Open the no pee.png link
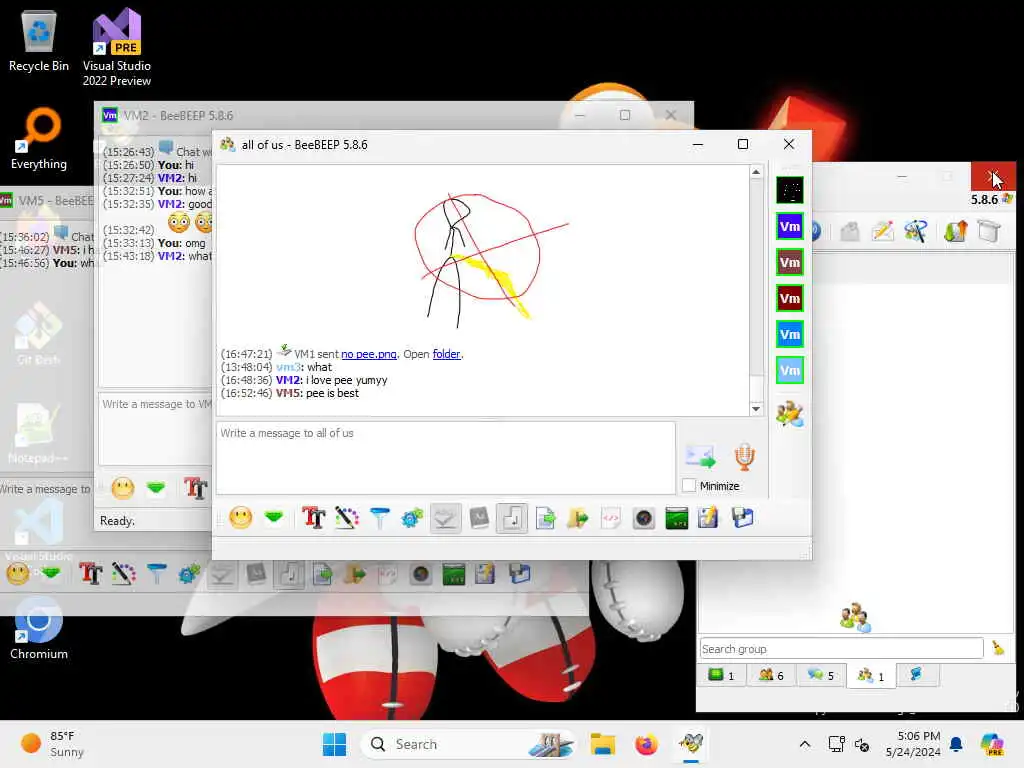 click(x=369, y=354)
